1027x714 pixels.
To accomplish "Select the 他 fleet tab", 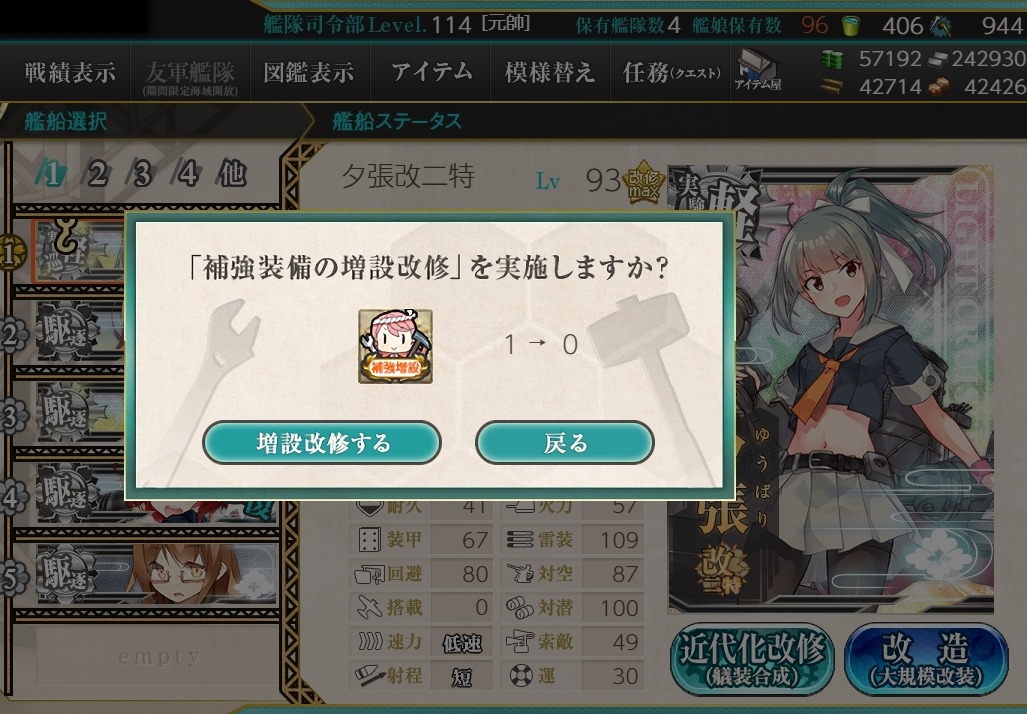I will pos(233,174).
